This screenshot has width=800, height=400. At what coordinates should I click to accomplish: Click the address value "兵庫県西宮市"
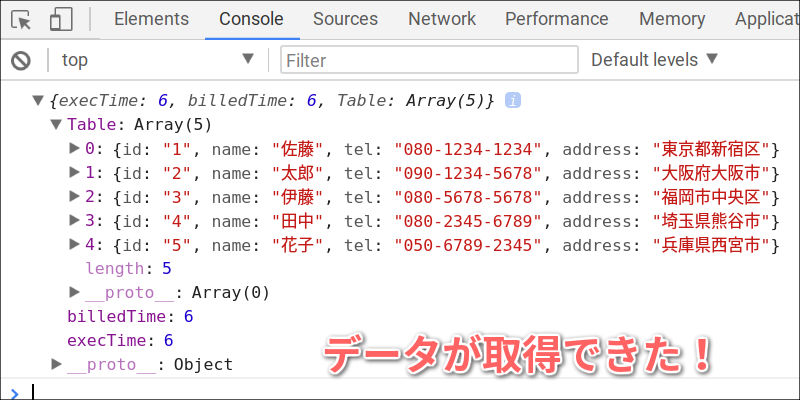[712, 245]
